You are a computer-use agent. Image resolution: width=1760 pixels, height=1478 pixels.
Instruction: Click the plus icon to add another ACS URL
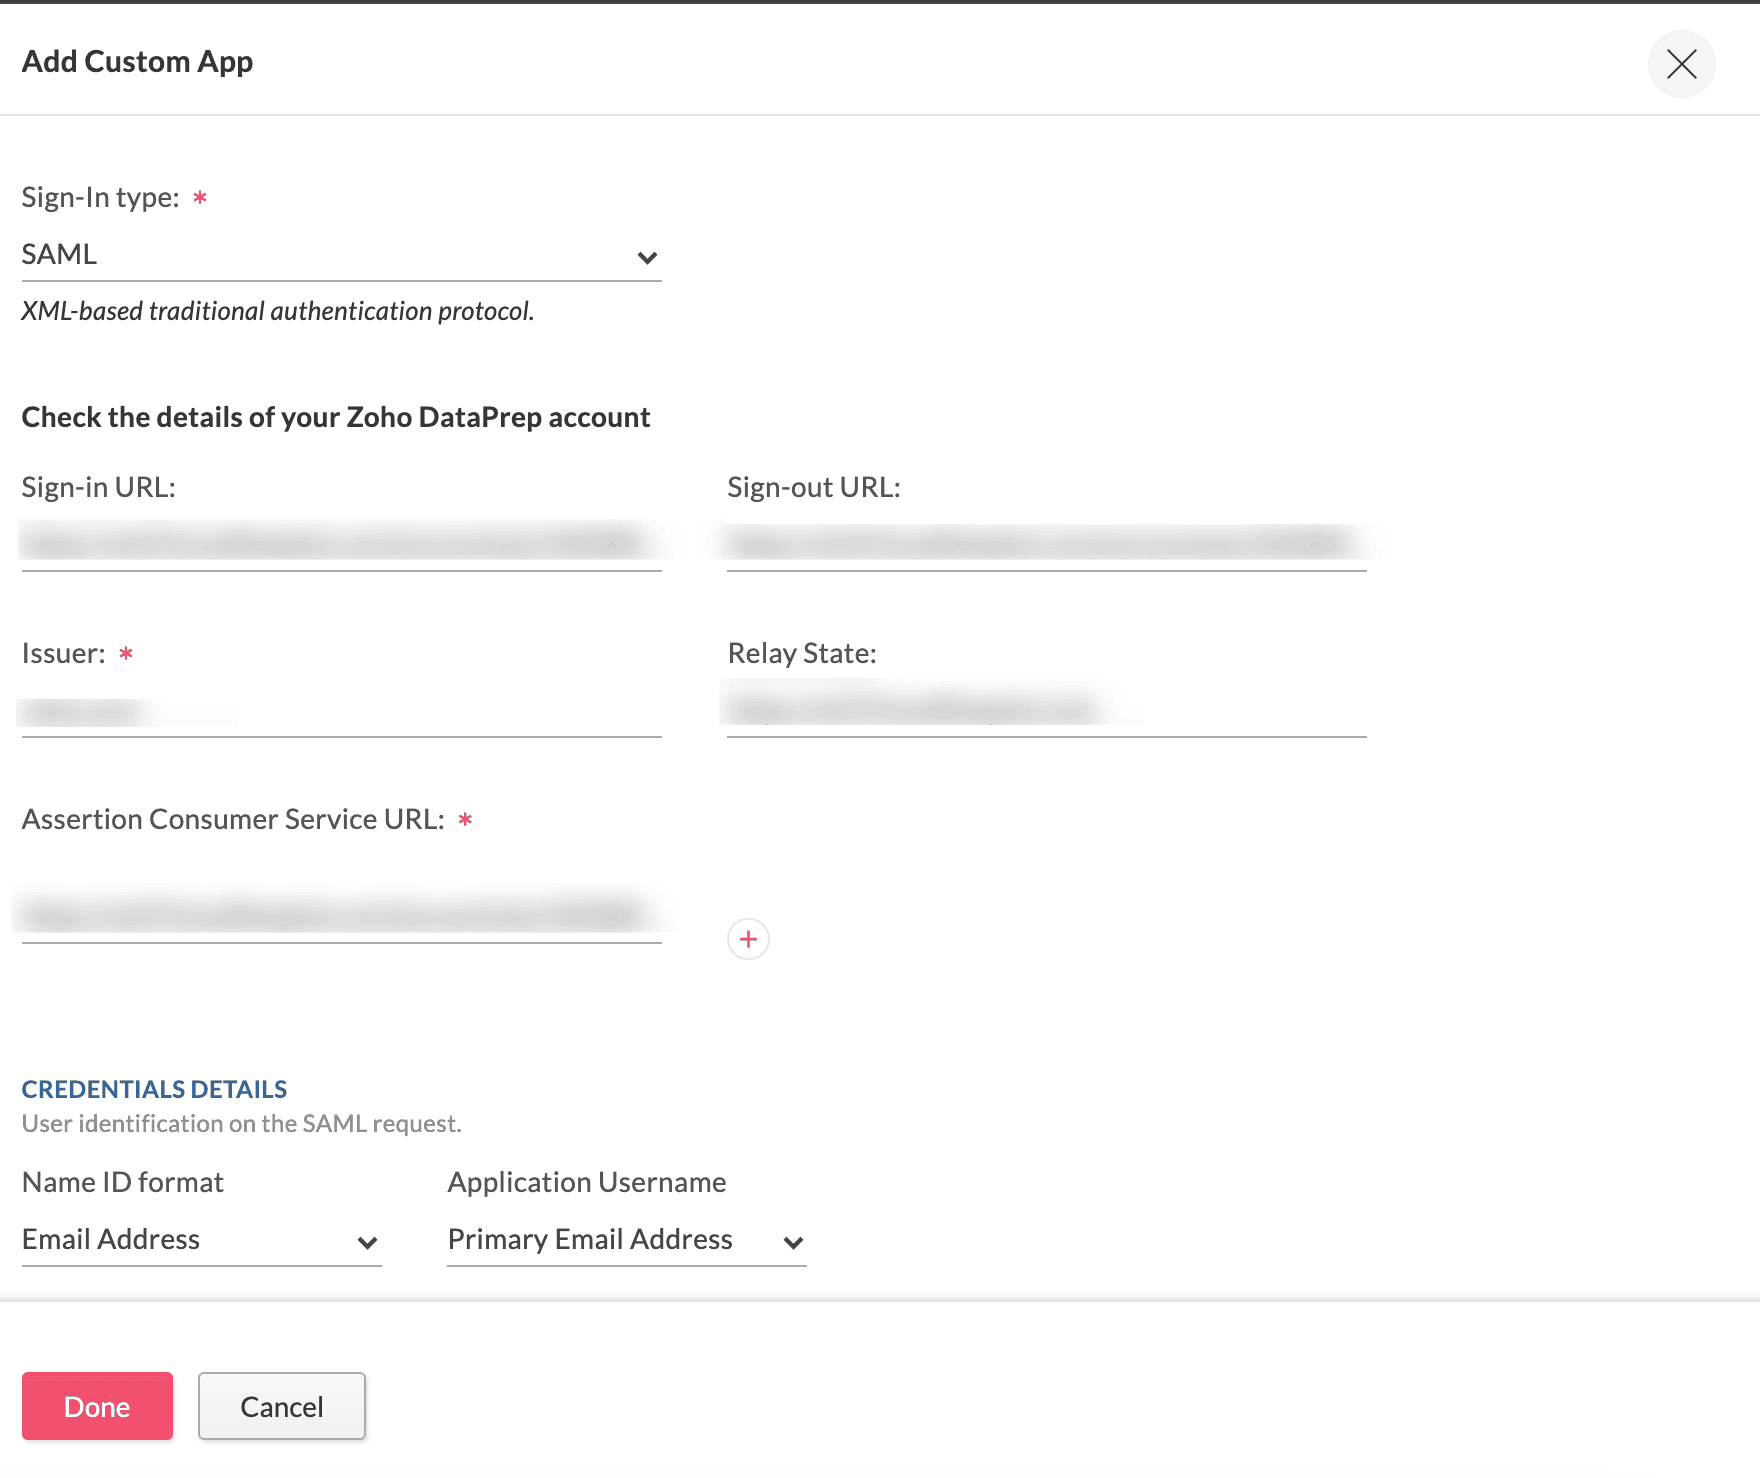pos(748,939)
